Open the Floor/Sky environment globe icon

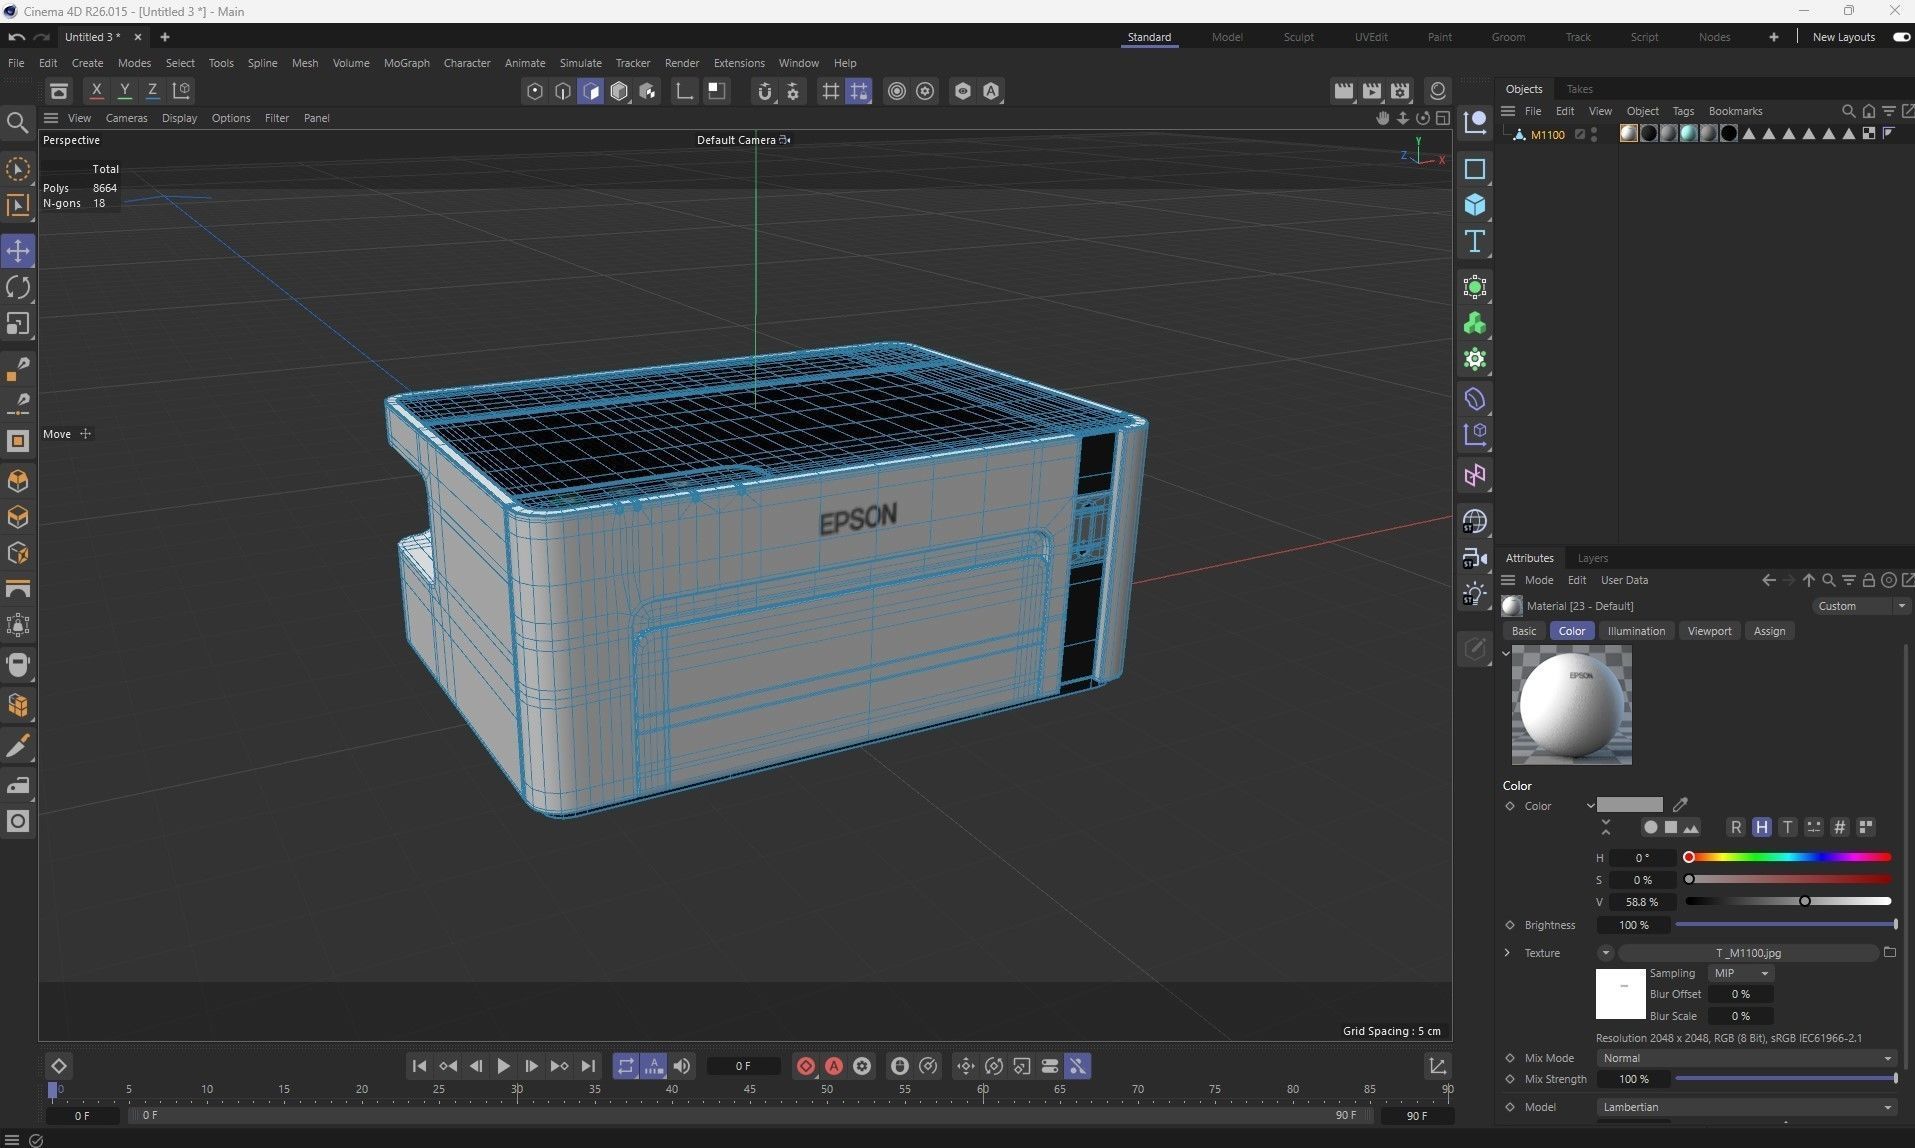[x=1475, y=521]
